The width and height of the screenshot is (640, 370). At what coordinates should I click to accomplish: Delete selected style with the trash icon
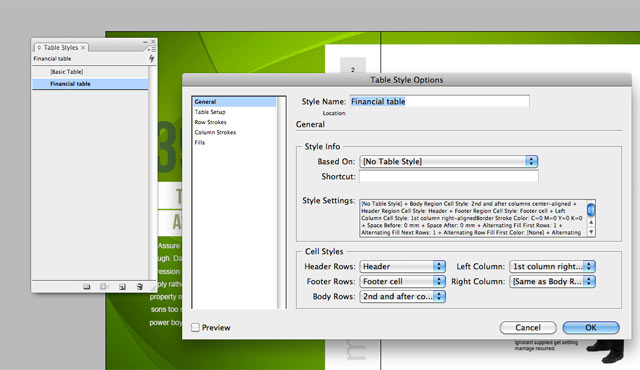click(x=140, y=286)
